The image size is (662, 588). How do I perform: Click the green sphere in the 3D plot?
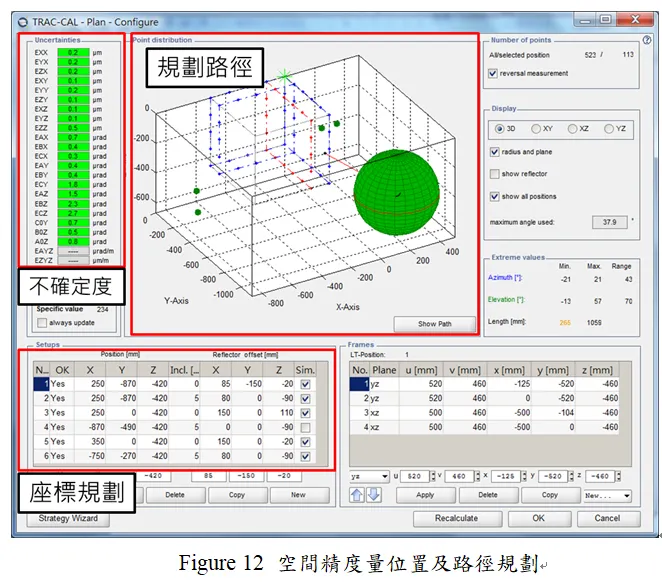point(396,192)
